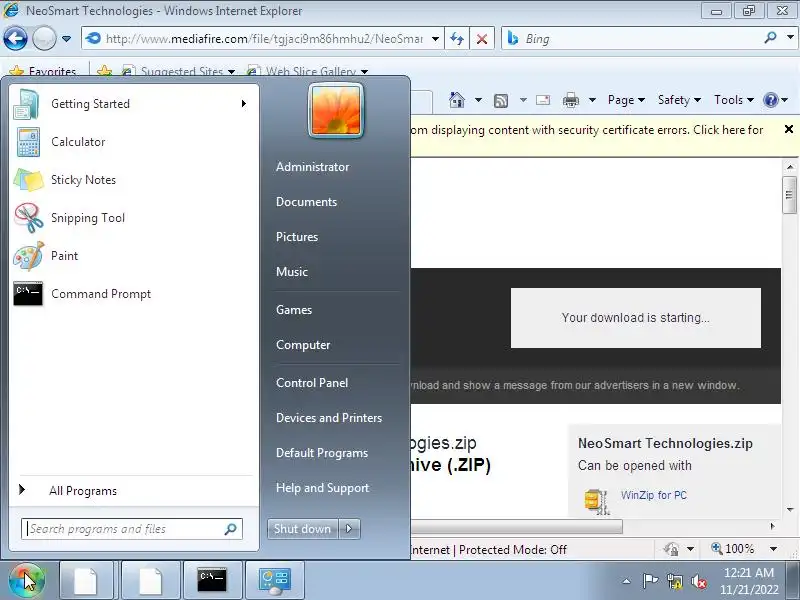Click the Refresh button in IE
800x600 pixels.
click(x=457, y=39)
